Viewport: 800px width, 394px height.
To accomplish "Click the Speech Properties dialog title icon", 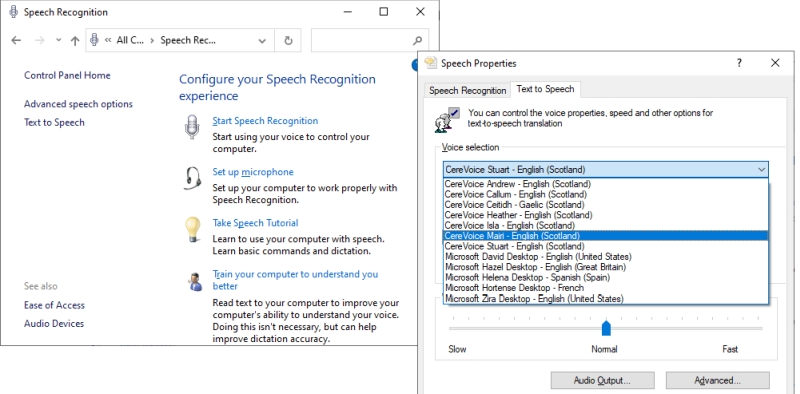I will click(431, 63).
